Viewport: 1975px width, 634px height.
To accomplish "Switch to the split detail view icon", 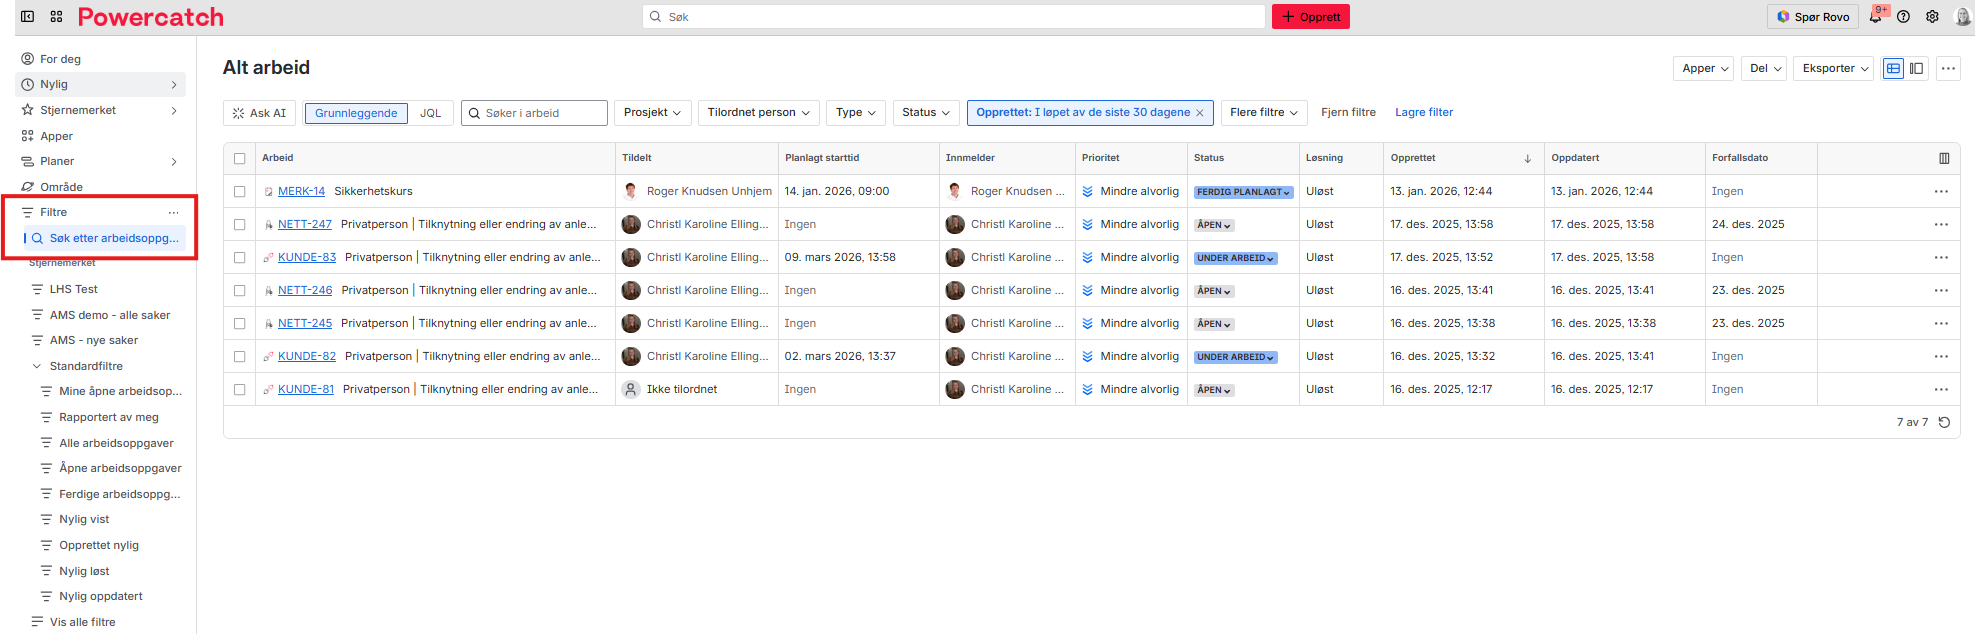I will coord(1917,68).
